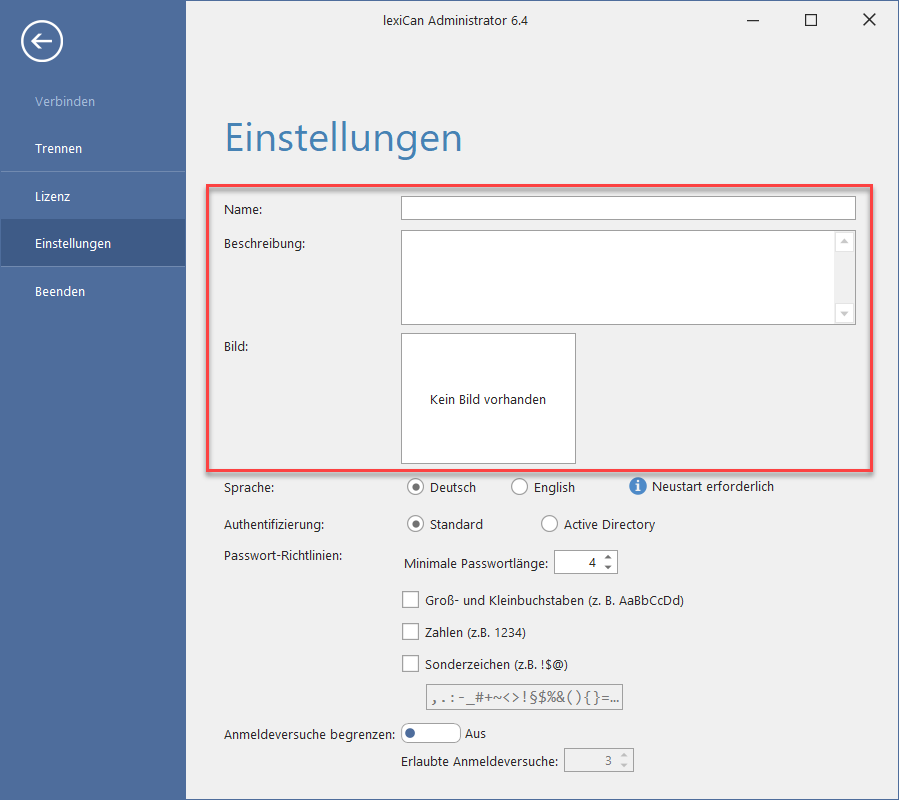Click the back arrow icon
The height and width of the screenshot is (800, 899).
pyautogui.click(x=42, y=41)
